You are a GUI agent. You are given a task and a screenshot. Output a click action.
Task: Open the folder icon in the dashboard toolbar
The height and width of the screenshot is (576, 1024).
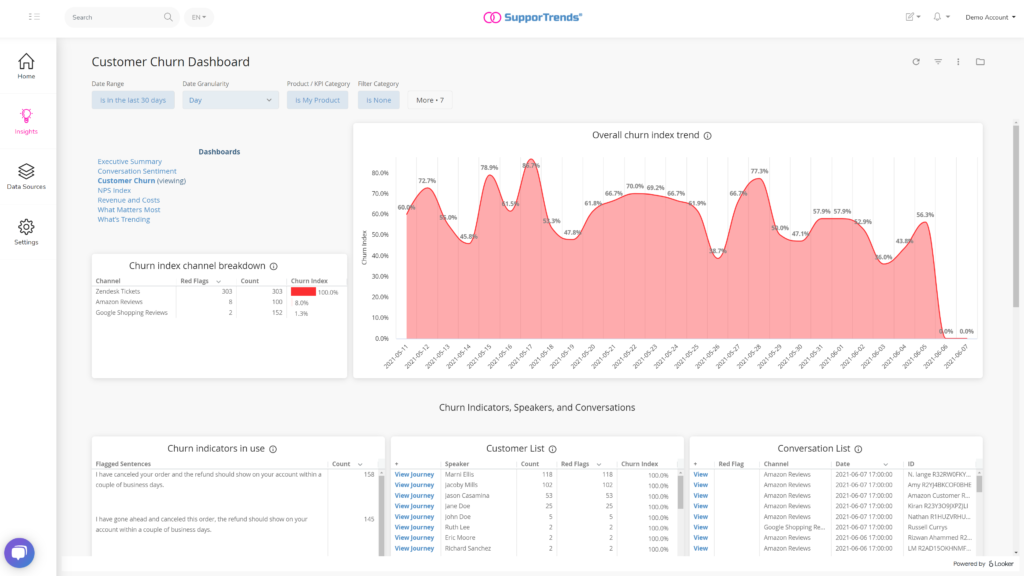[980, 61]
